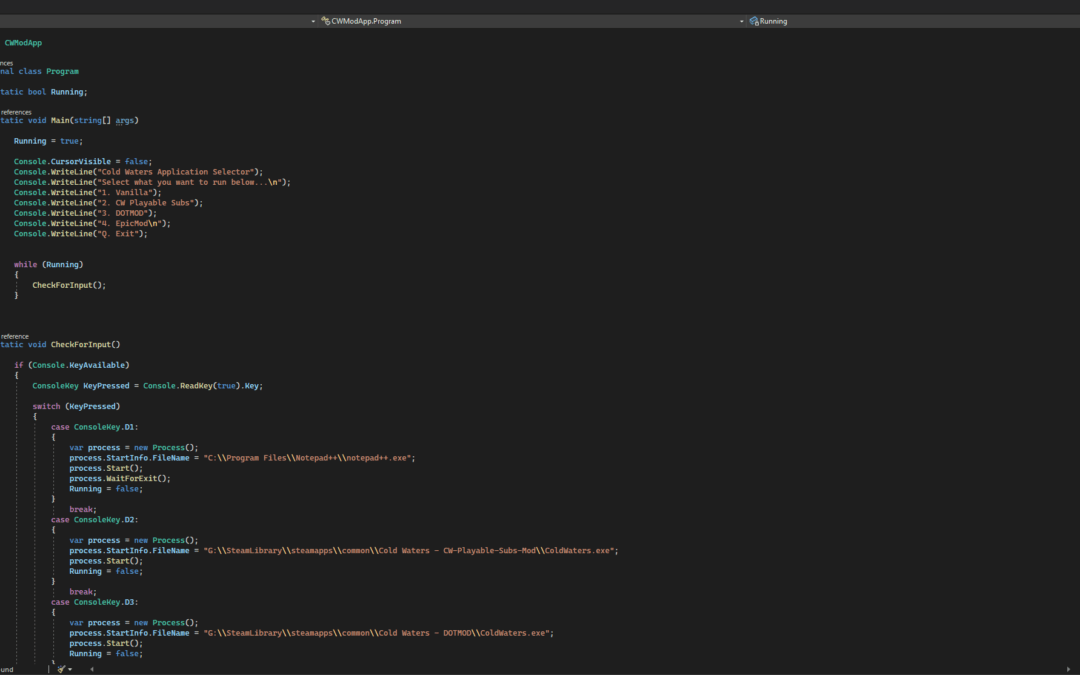Click the "Select what you want to run below" string

(189, 182)
